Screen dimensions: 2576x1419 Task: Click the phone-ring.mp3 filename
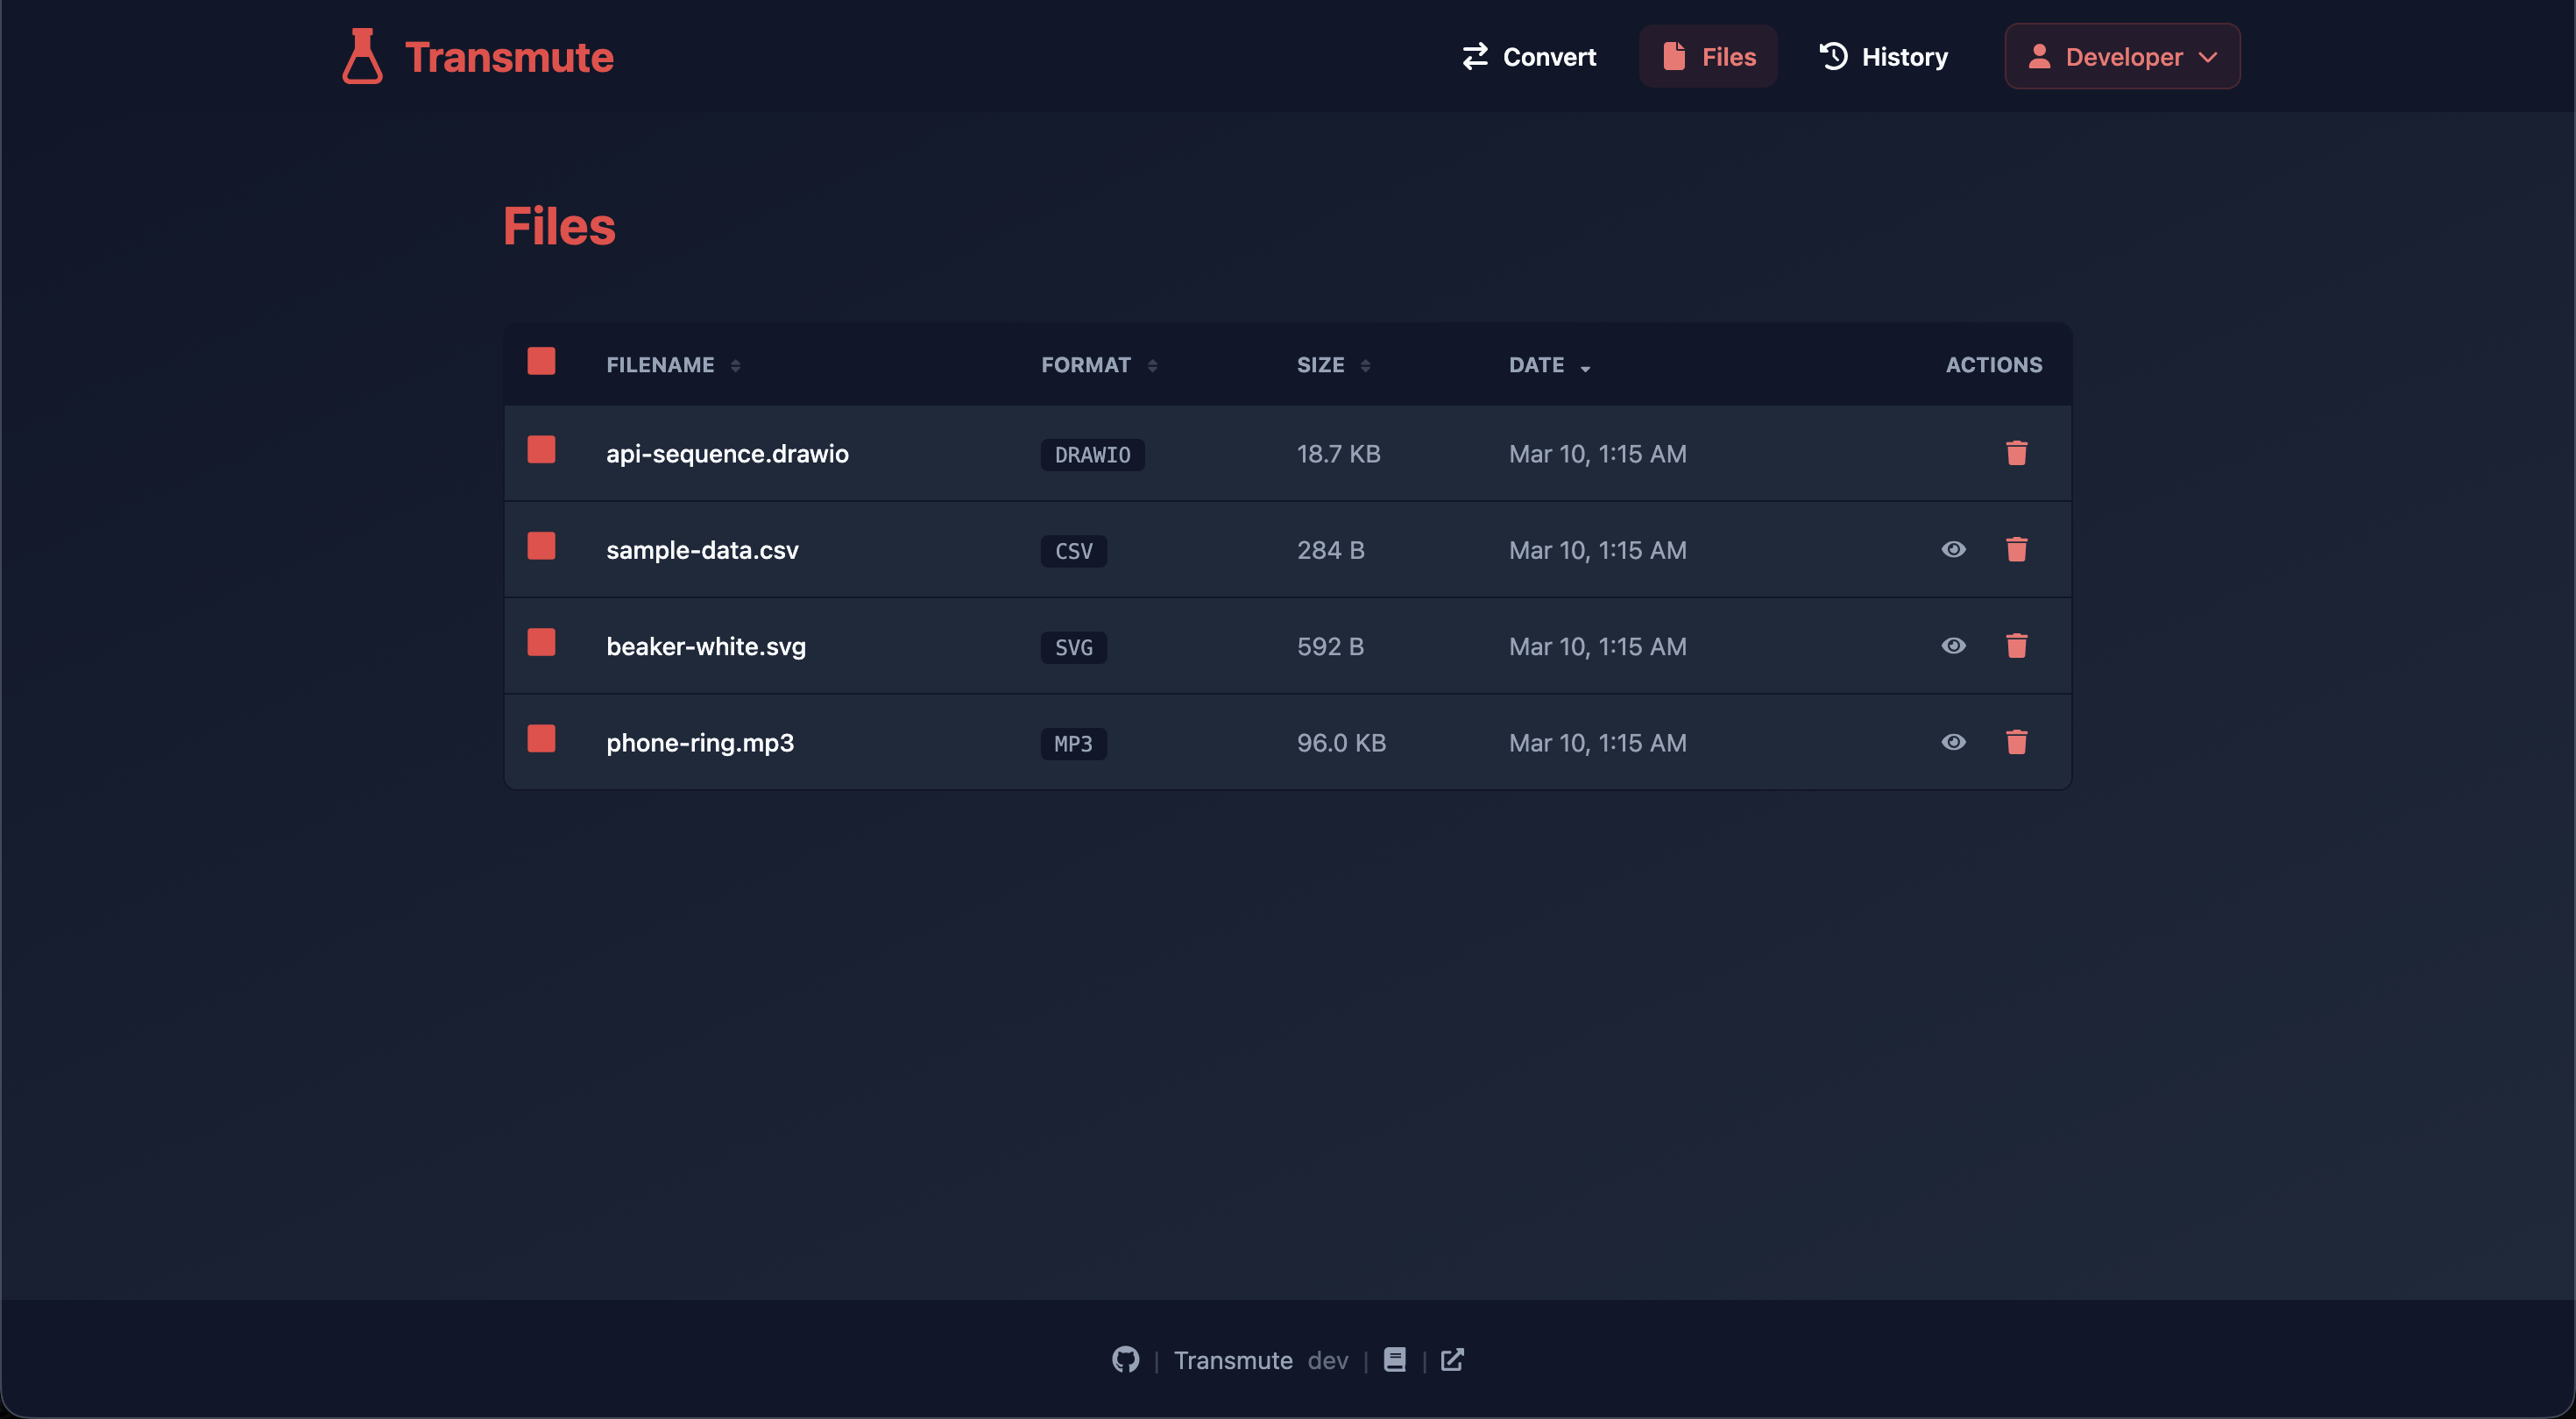pos(699,743)
